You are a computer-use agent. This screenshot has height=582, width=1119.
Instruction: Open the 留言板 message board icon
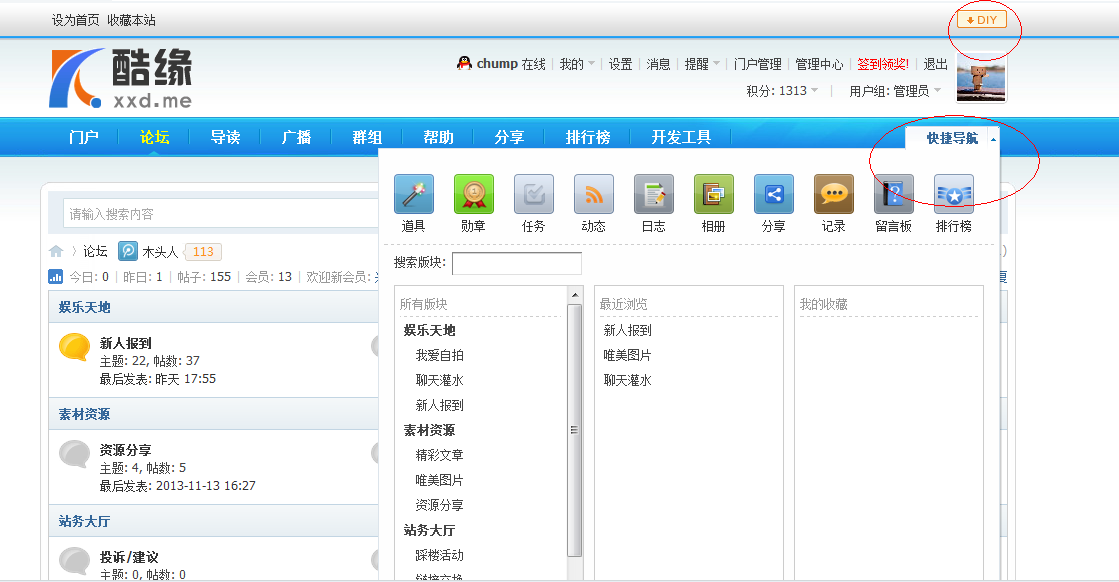click(x=893, y=194)
